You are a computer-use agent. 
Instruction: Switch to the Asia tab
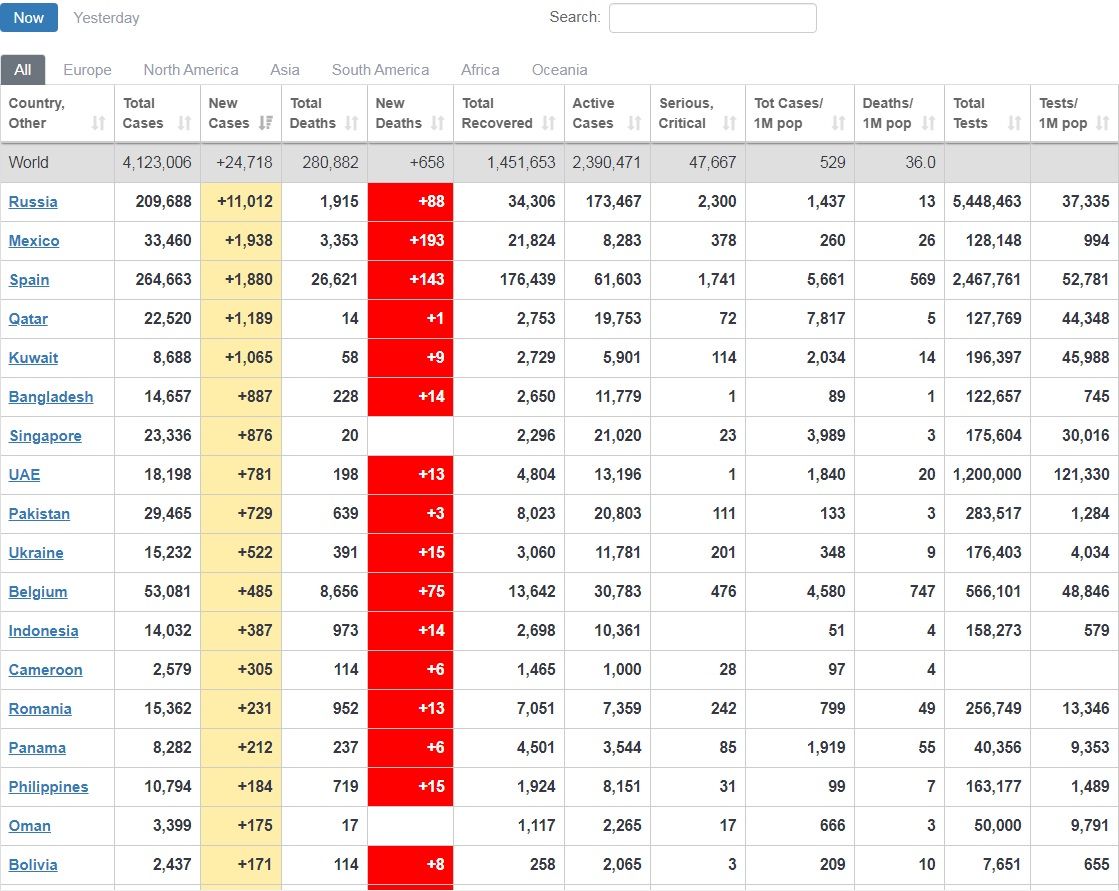click(284, 70)
